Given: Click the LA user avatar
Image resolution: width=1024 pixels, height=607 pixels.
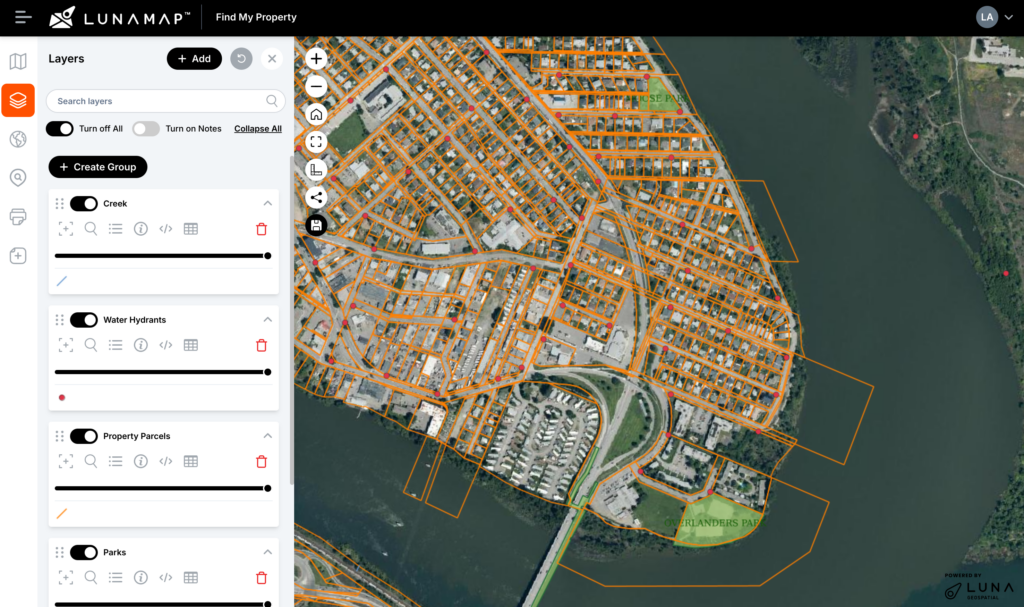Looking at the screenshot, I should coord(987,18).
